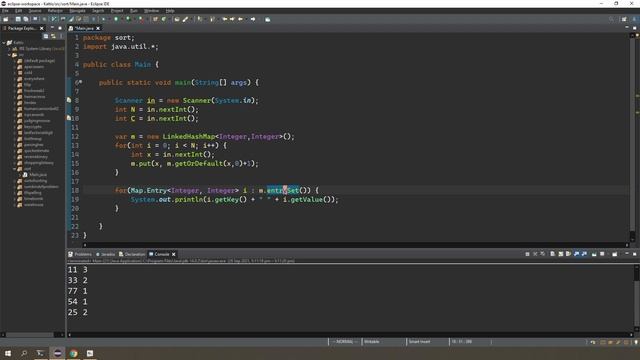
Task: Go forward with the right arrow toolbar icon
Action: (253, 19)
